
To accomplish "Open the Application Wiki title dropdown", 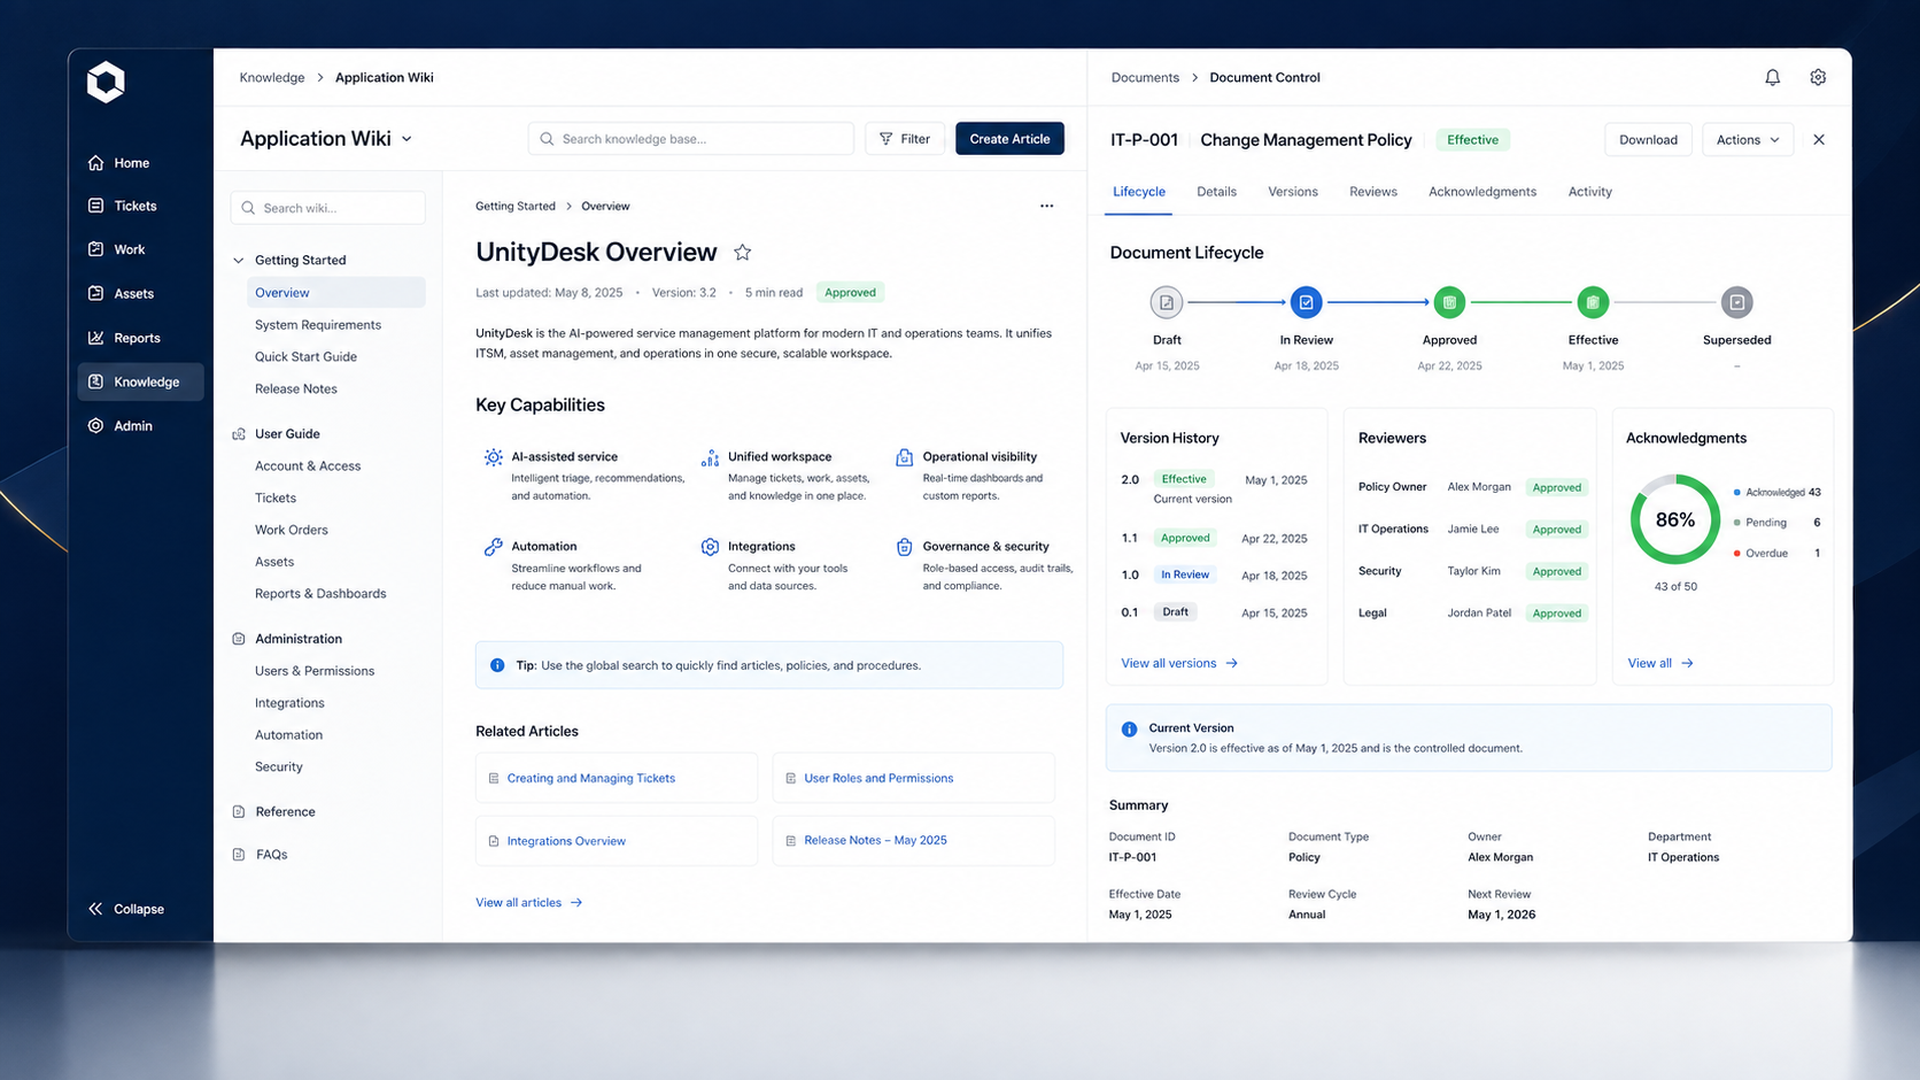I will pos(406,139).
